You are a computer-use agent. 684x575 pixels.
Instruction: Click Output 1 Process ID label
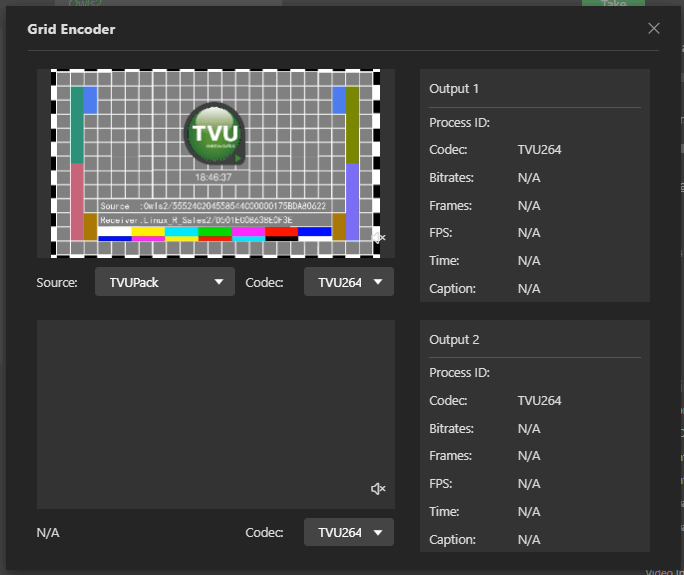point(459,123)
